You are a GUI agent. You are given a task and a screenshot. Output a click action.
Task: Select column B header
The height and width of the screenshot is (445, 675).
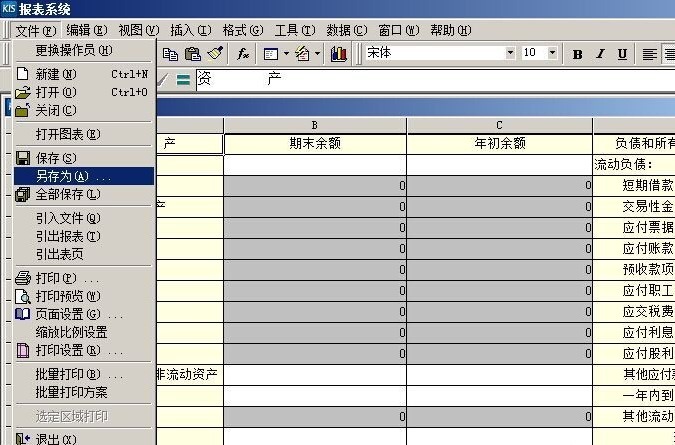click(315, 125)
